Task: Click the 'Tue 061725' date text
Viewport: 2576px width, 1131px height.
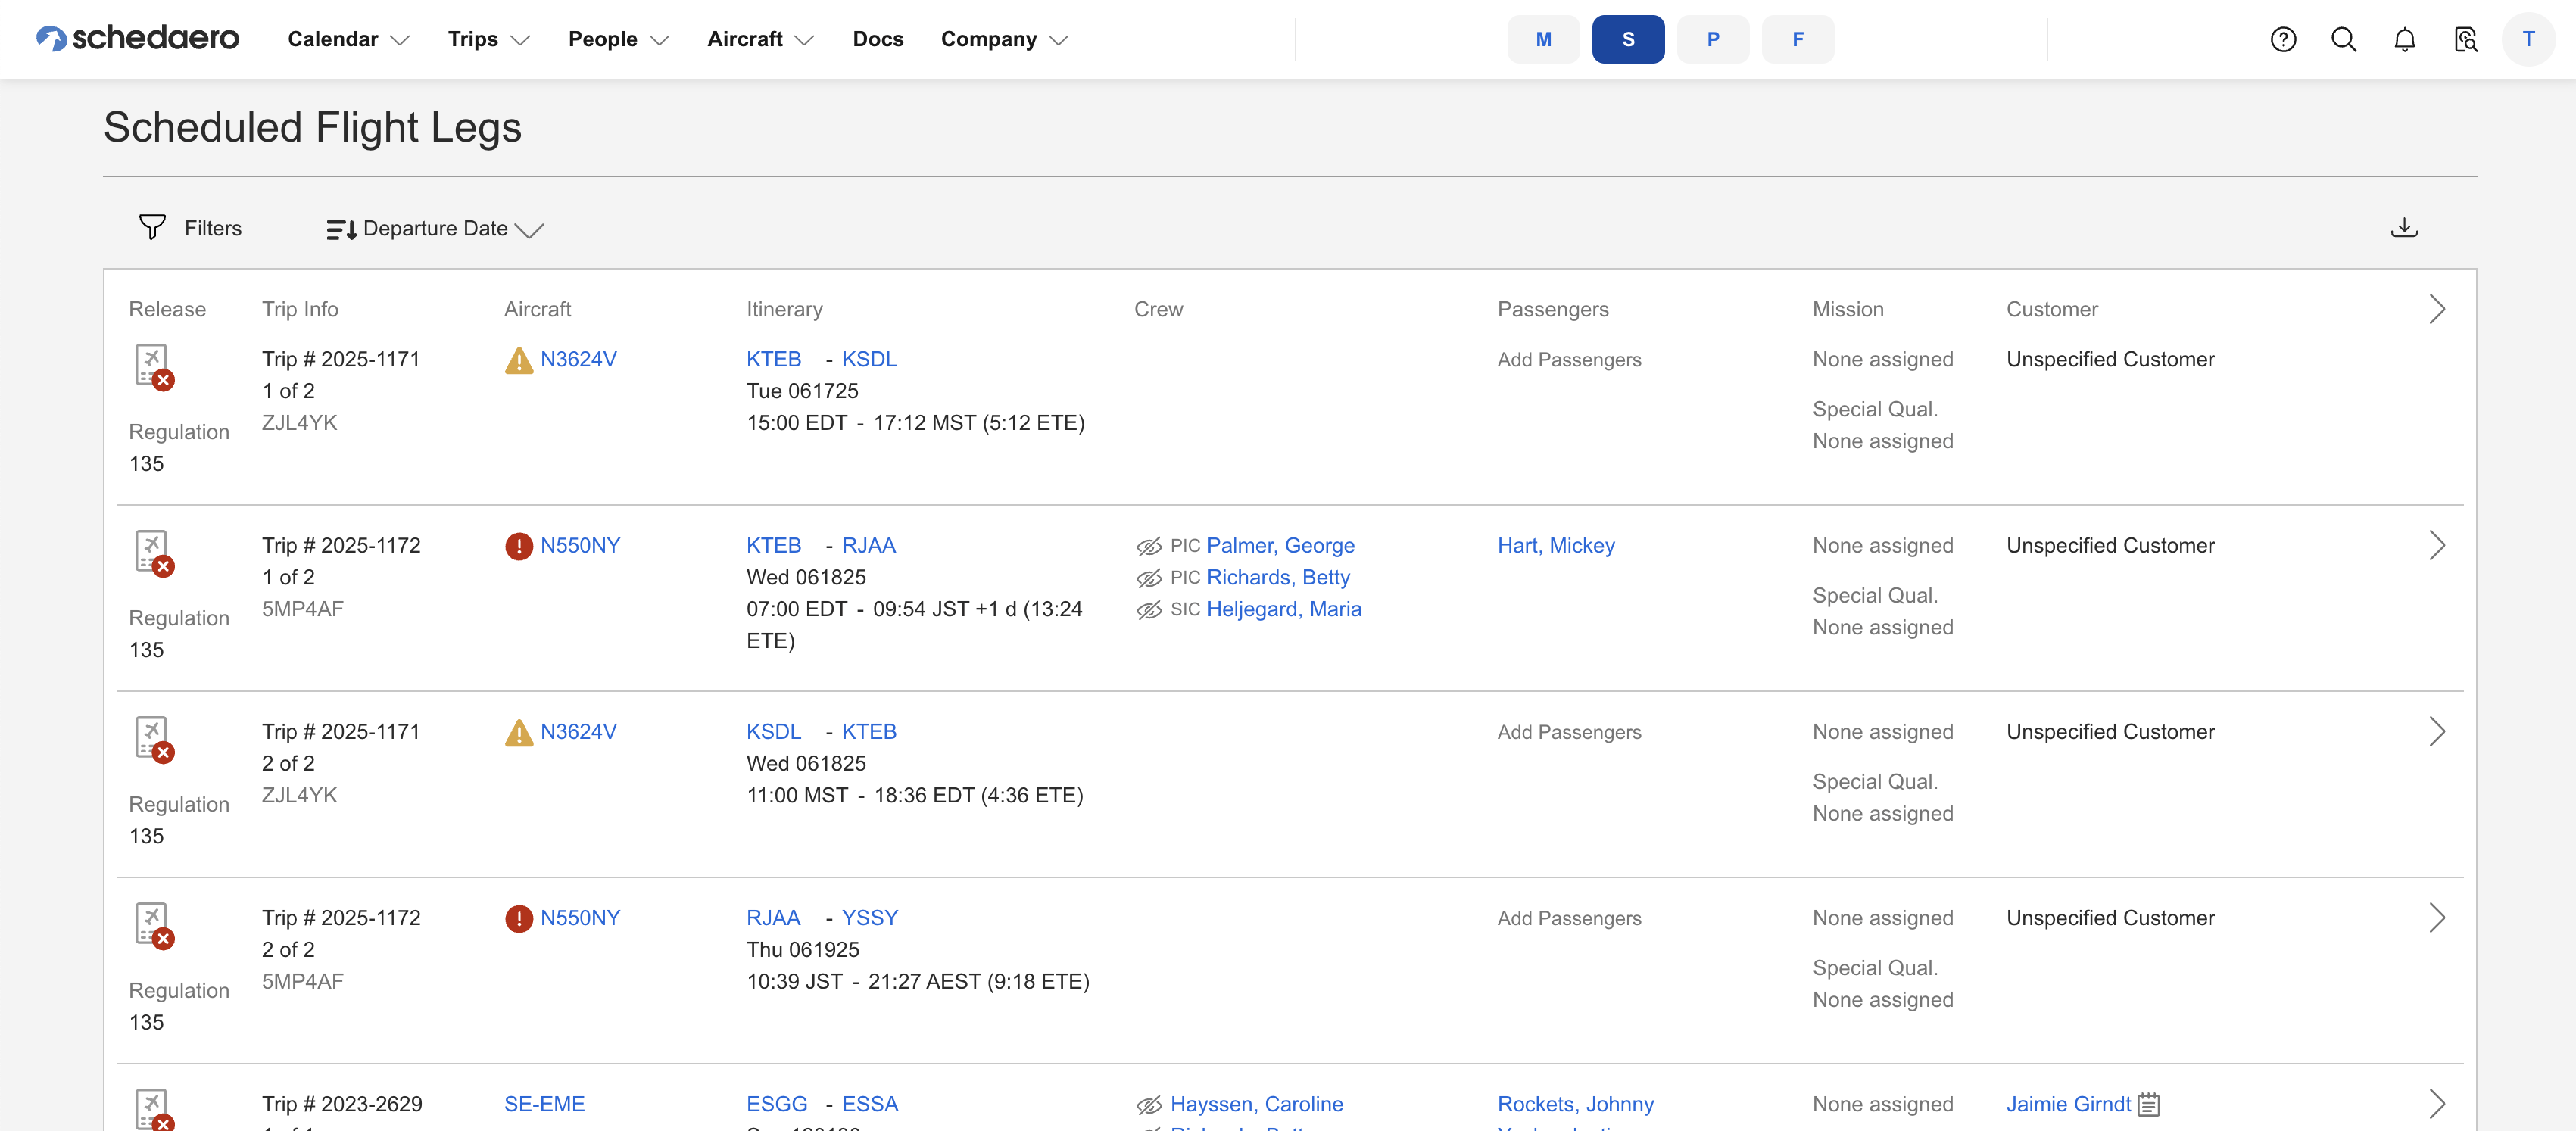Action: 802,391
